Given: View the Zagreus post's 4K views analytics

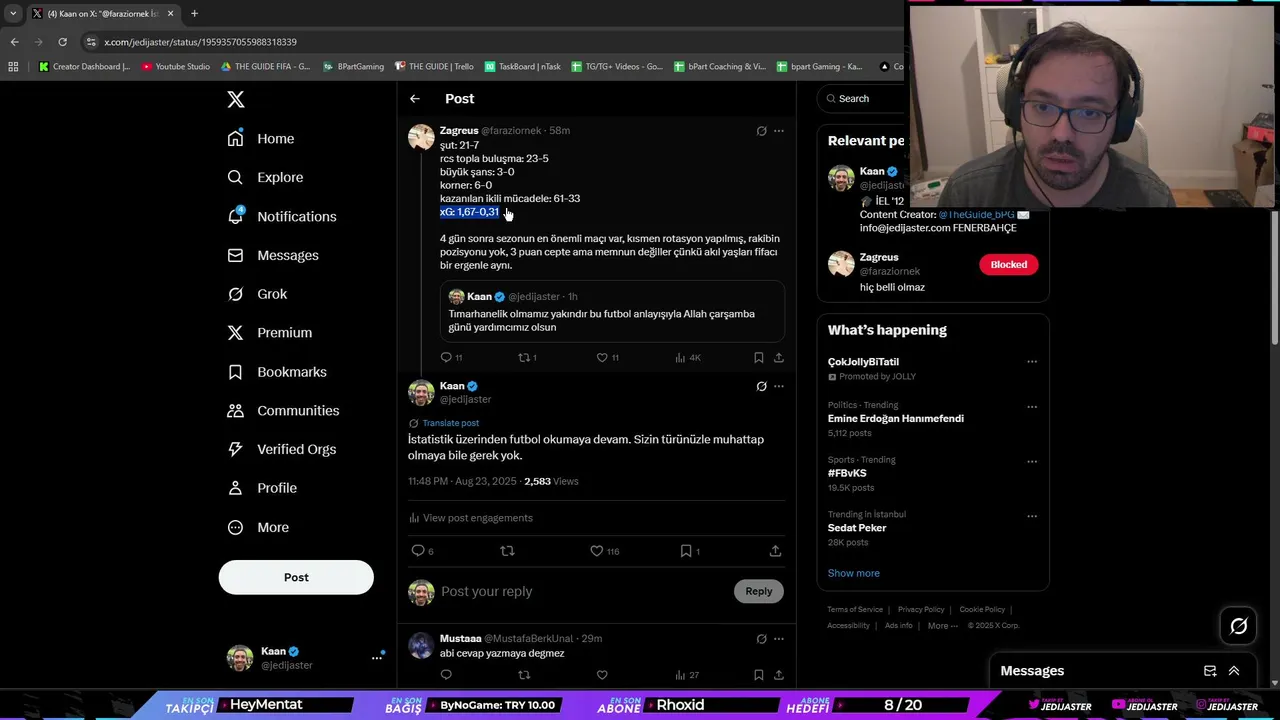Looking at the screenshot, I should click(688, 357).
